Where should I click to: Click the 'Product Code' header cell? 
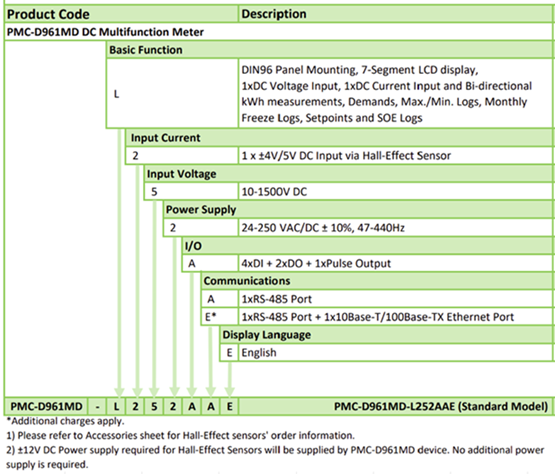121,14
